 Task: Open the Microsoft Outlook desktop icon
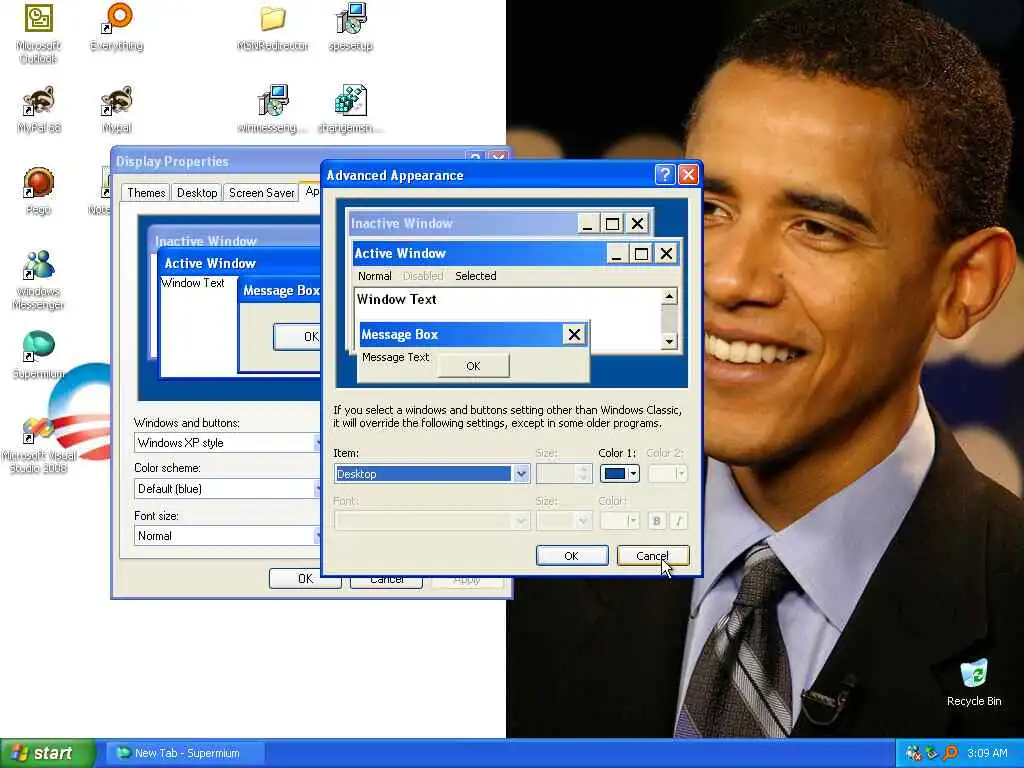(x=38, y=33)
